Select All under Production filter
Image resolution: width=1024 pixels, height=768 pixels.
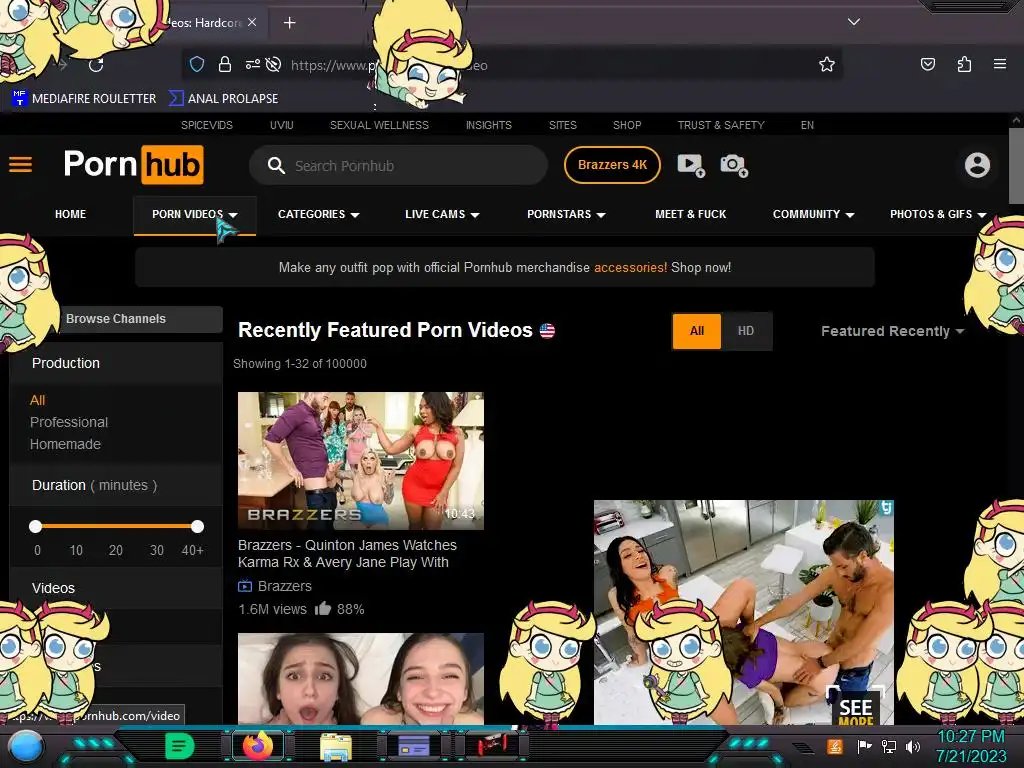(x=37, y=400)
